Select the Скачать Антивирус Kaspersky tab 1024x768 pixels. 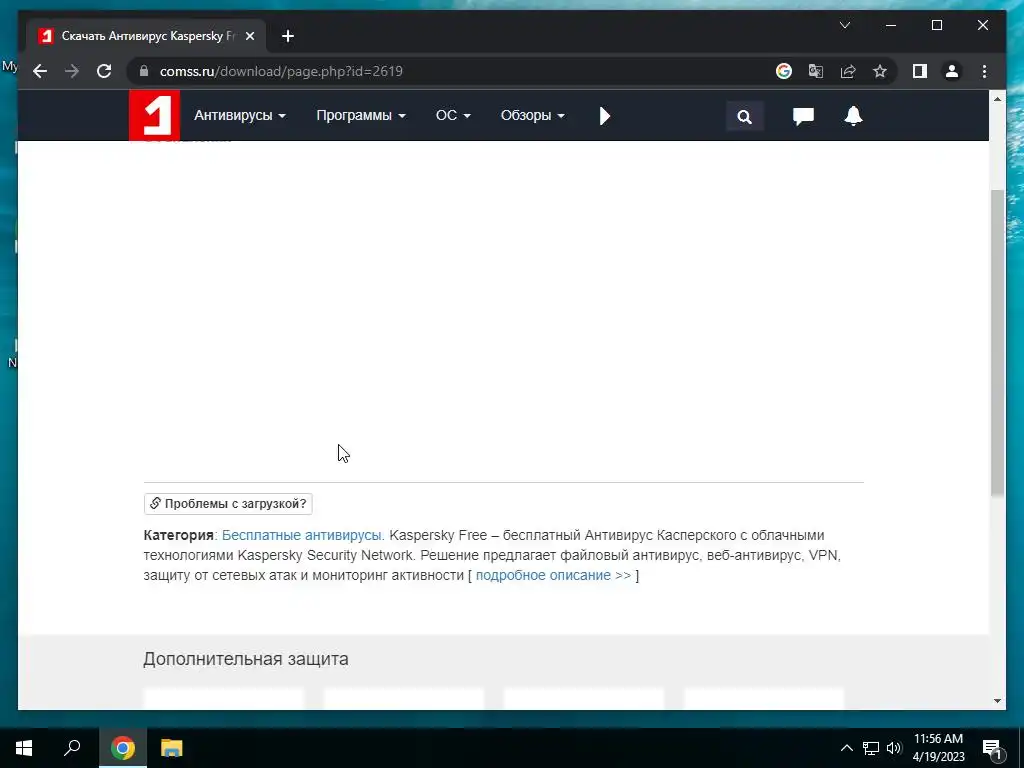[x=146, y=36]
